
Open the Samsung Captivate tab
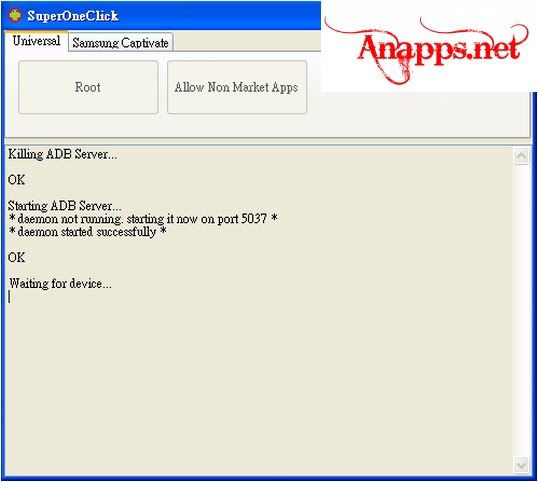pos(120,43)
